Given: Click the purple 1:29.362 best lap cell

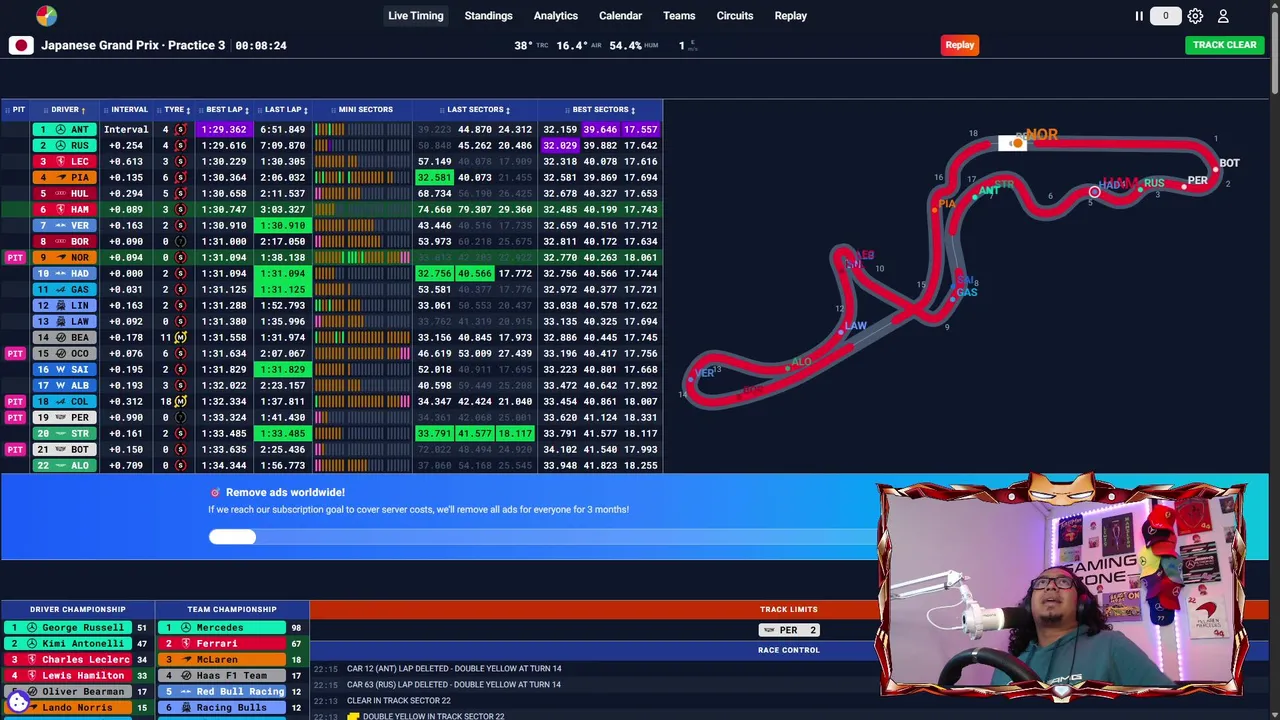Looking at the screenshot, I should click(224, 129).
